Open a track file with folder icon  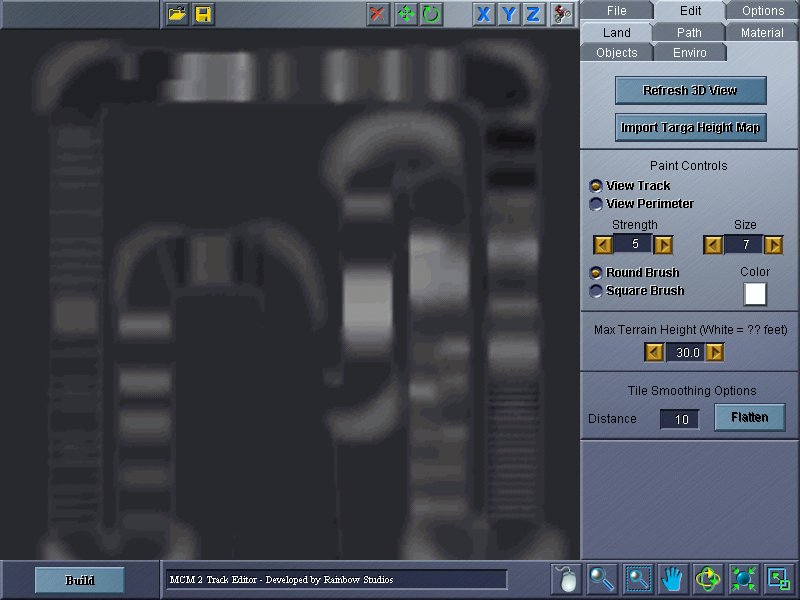[x=177, y=14]
